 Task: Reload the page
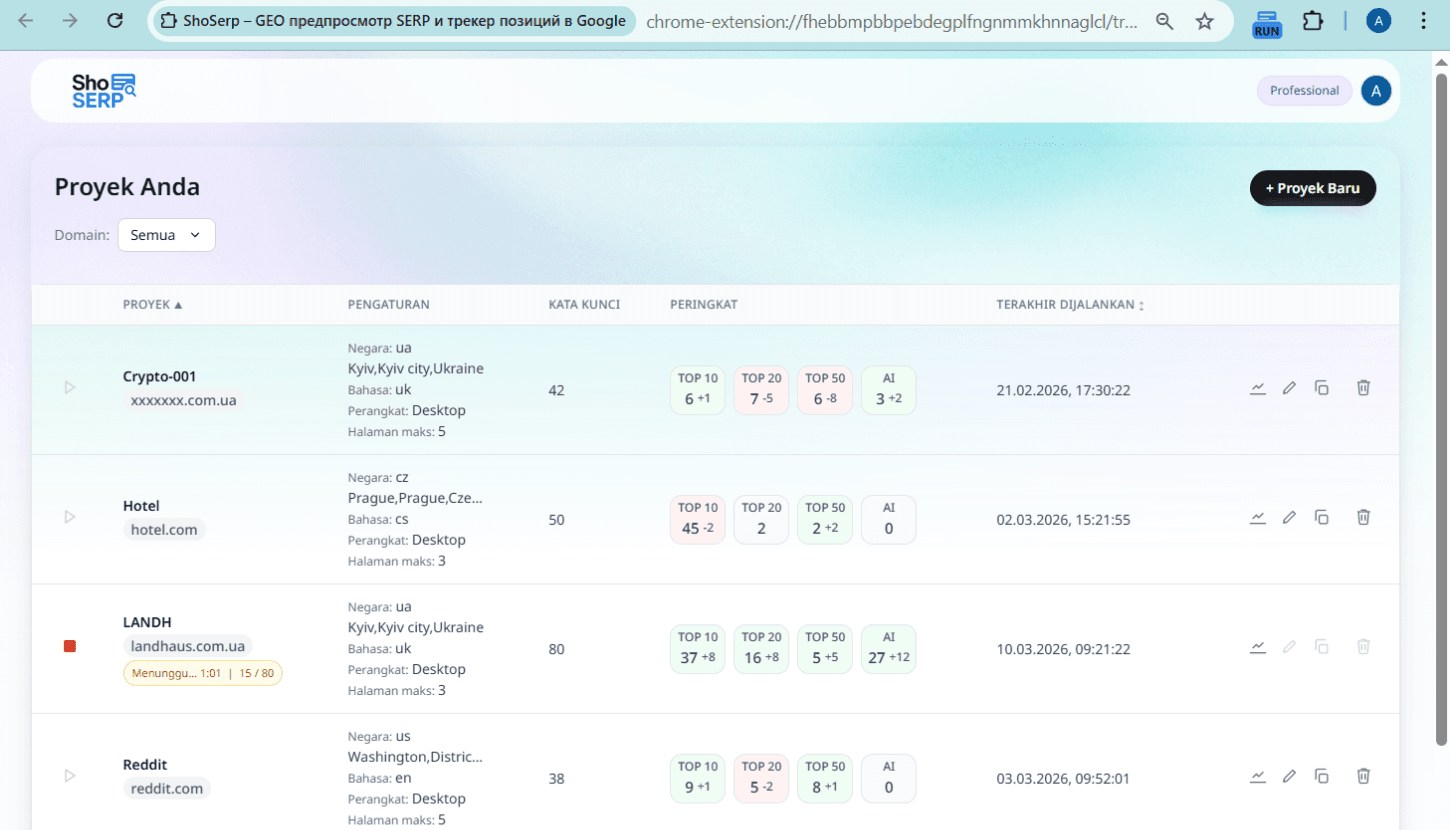(x=115, y=21)
